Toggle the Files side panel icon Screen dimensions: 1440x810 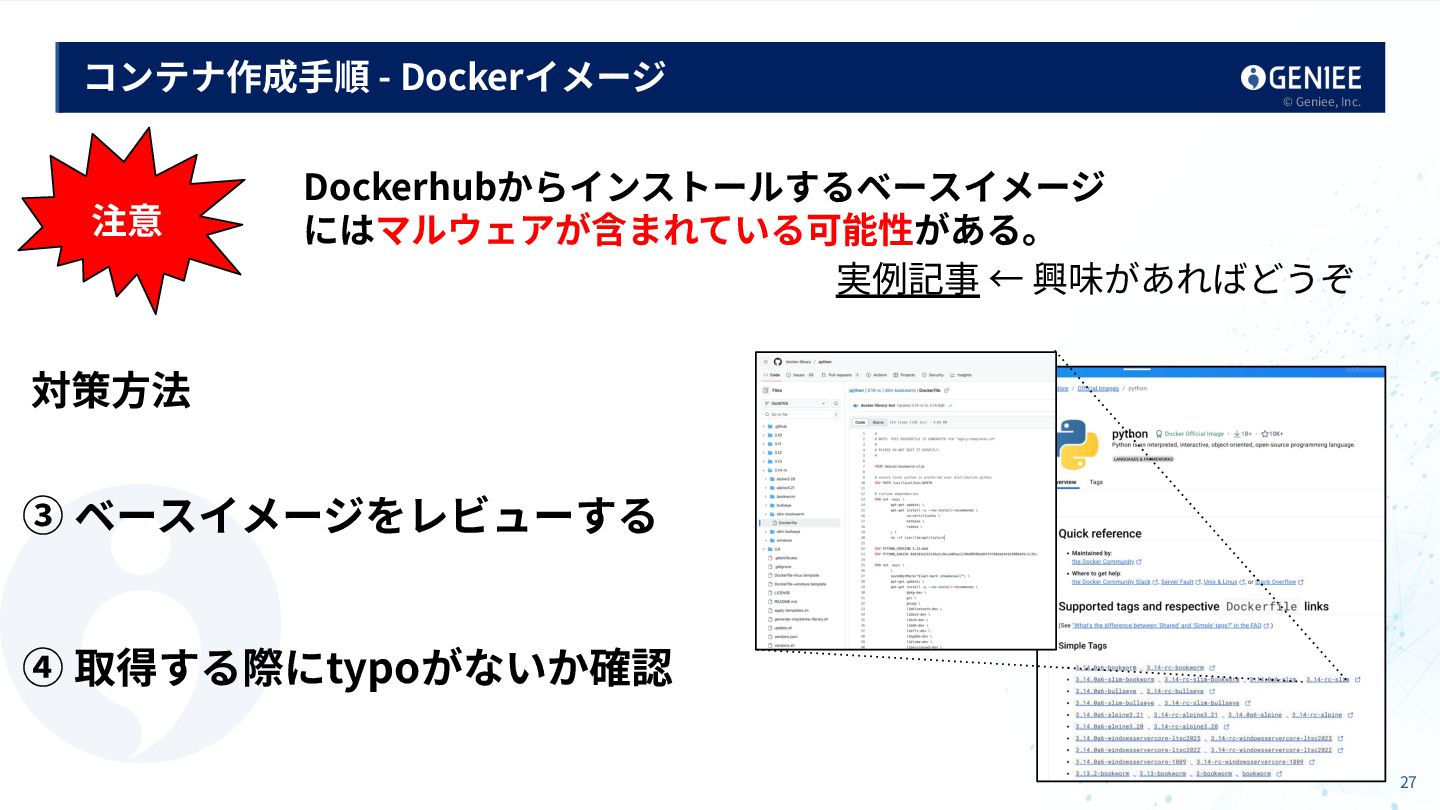[x=766, y=390]
